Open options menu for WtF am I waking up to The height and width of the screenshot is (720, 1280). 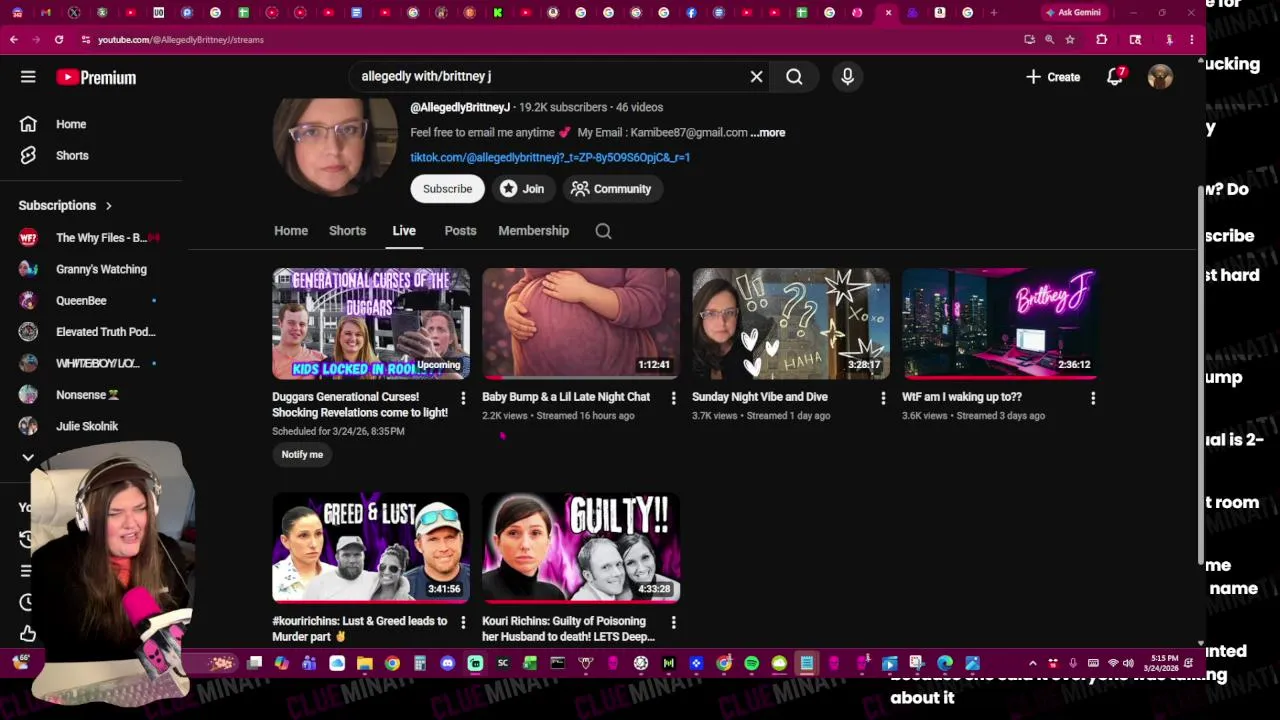tap(1093, 398)
